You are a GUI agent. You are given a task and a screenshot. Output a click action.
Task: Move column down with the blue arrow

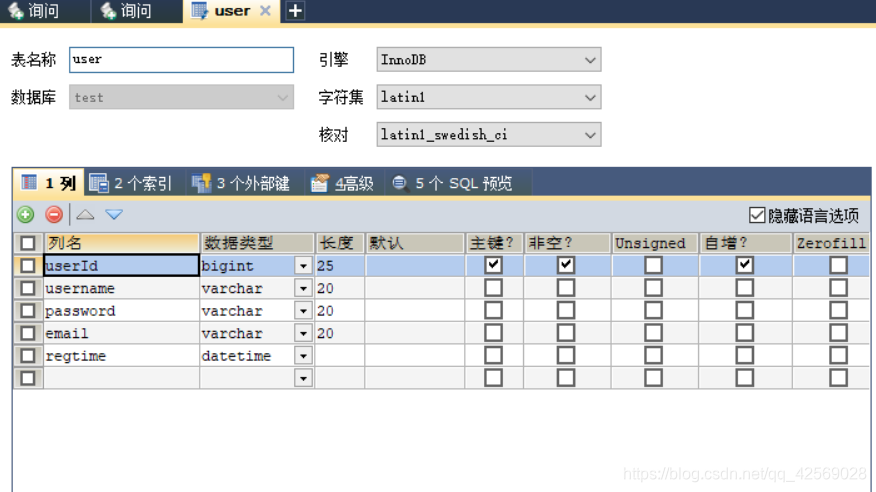pos(114,214)
